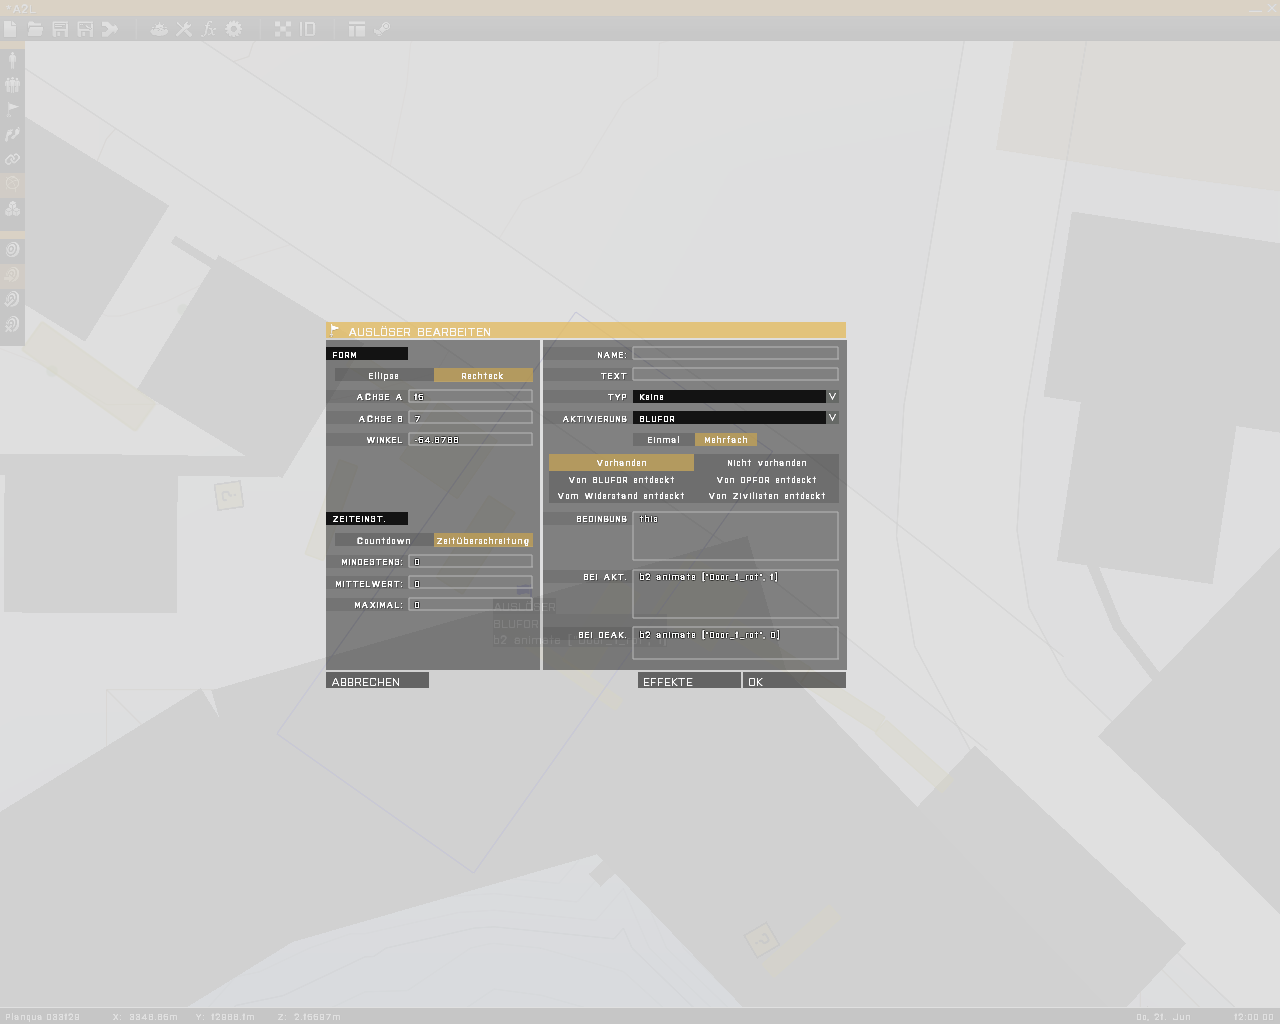Screen dimensions: 1280x1024
Task: Click the New mission file icon
Action: [x=10, y=29]
